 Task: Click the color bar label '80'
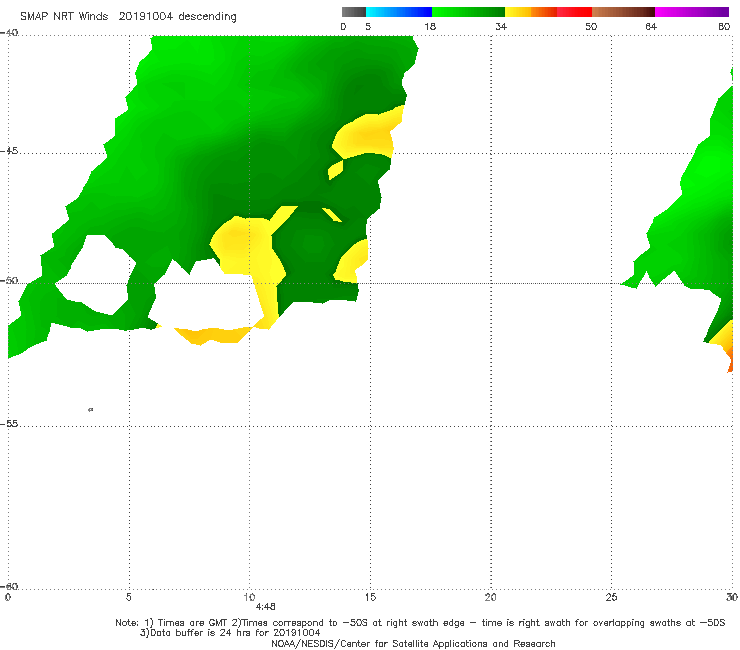724,27
